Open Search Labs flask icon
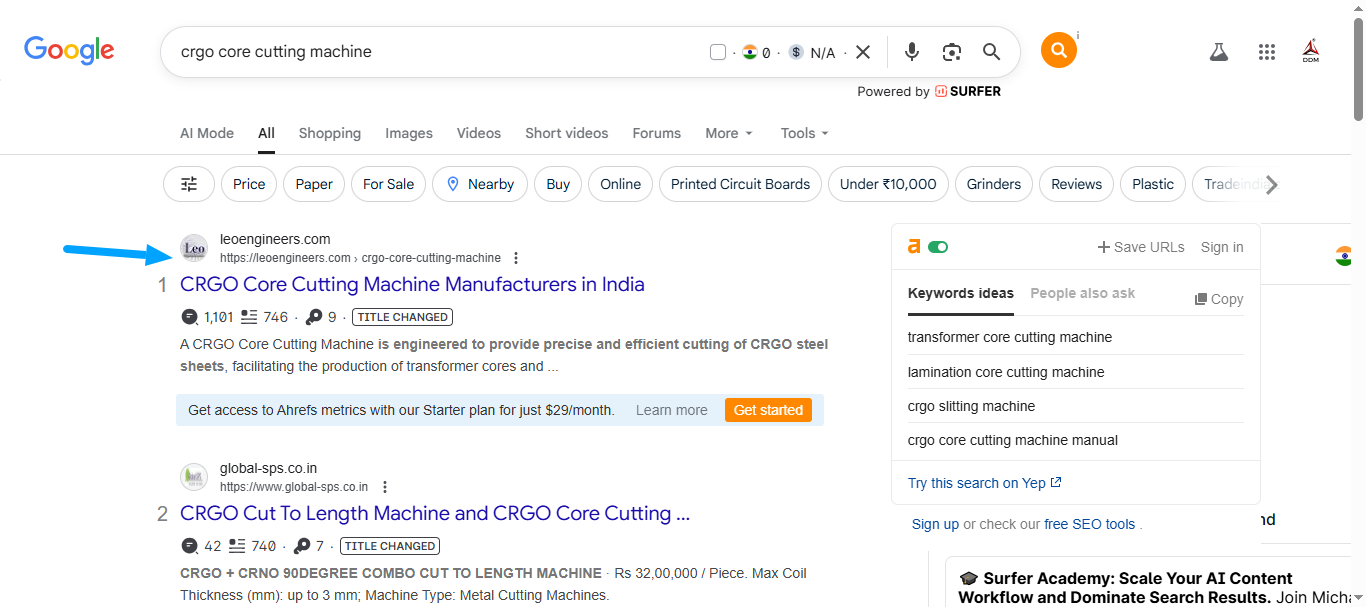 pyautogui.click(x=1218, y=52)
